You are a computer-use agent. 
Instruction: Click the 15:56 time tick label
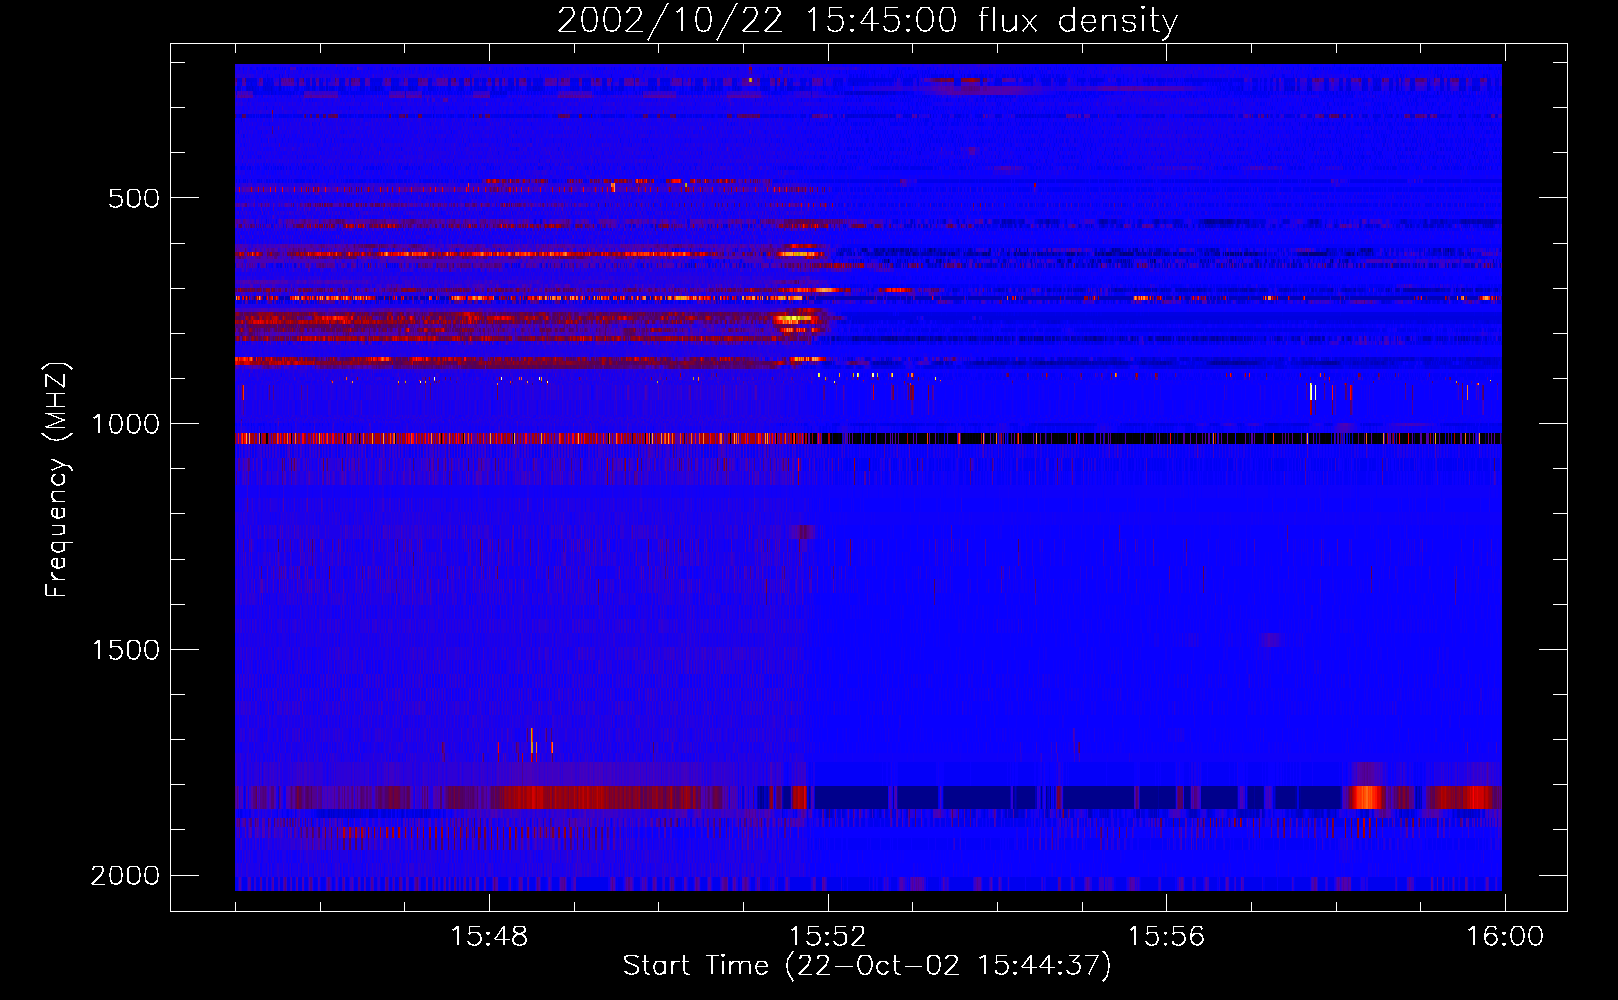click(1166, 937)
